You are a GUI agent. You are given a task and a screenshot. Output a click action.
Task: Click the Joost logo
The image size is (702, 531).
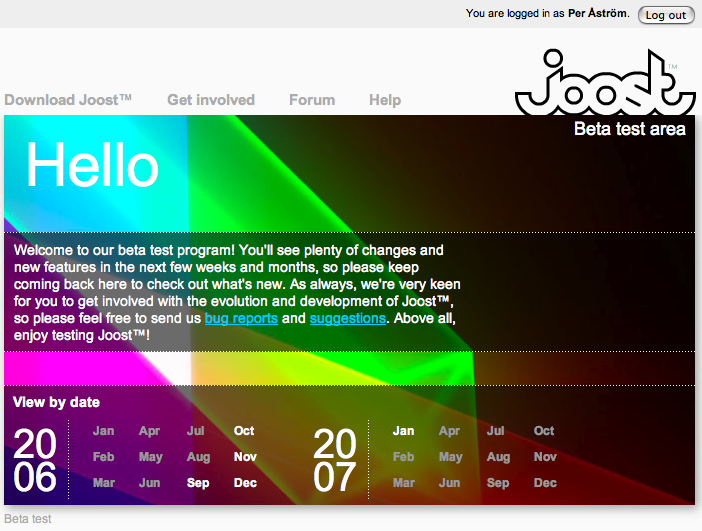(x=605, y=82)
